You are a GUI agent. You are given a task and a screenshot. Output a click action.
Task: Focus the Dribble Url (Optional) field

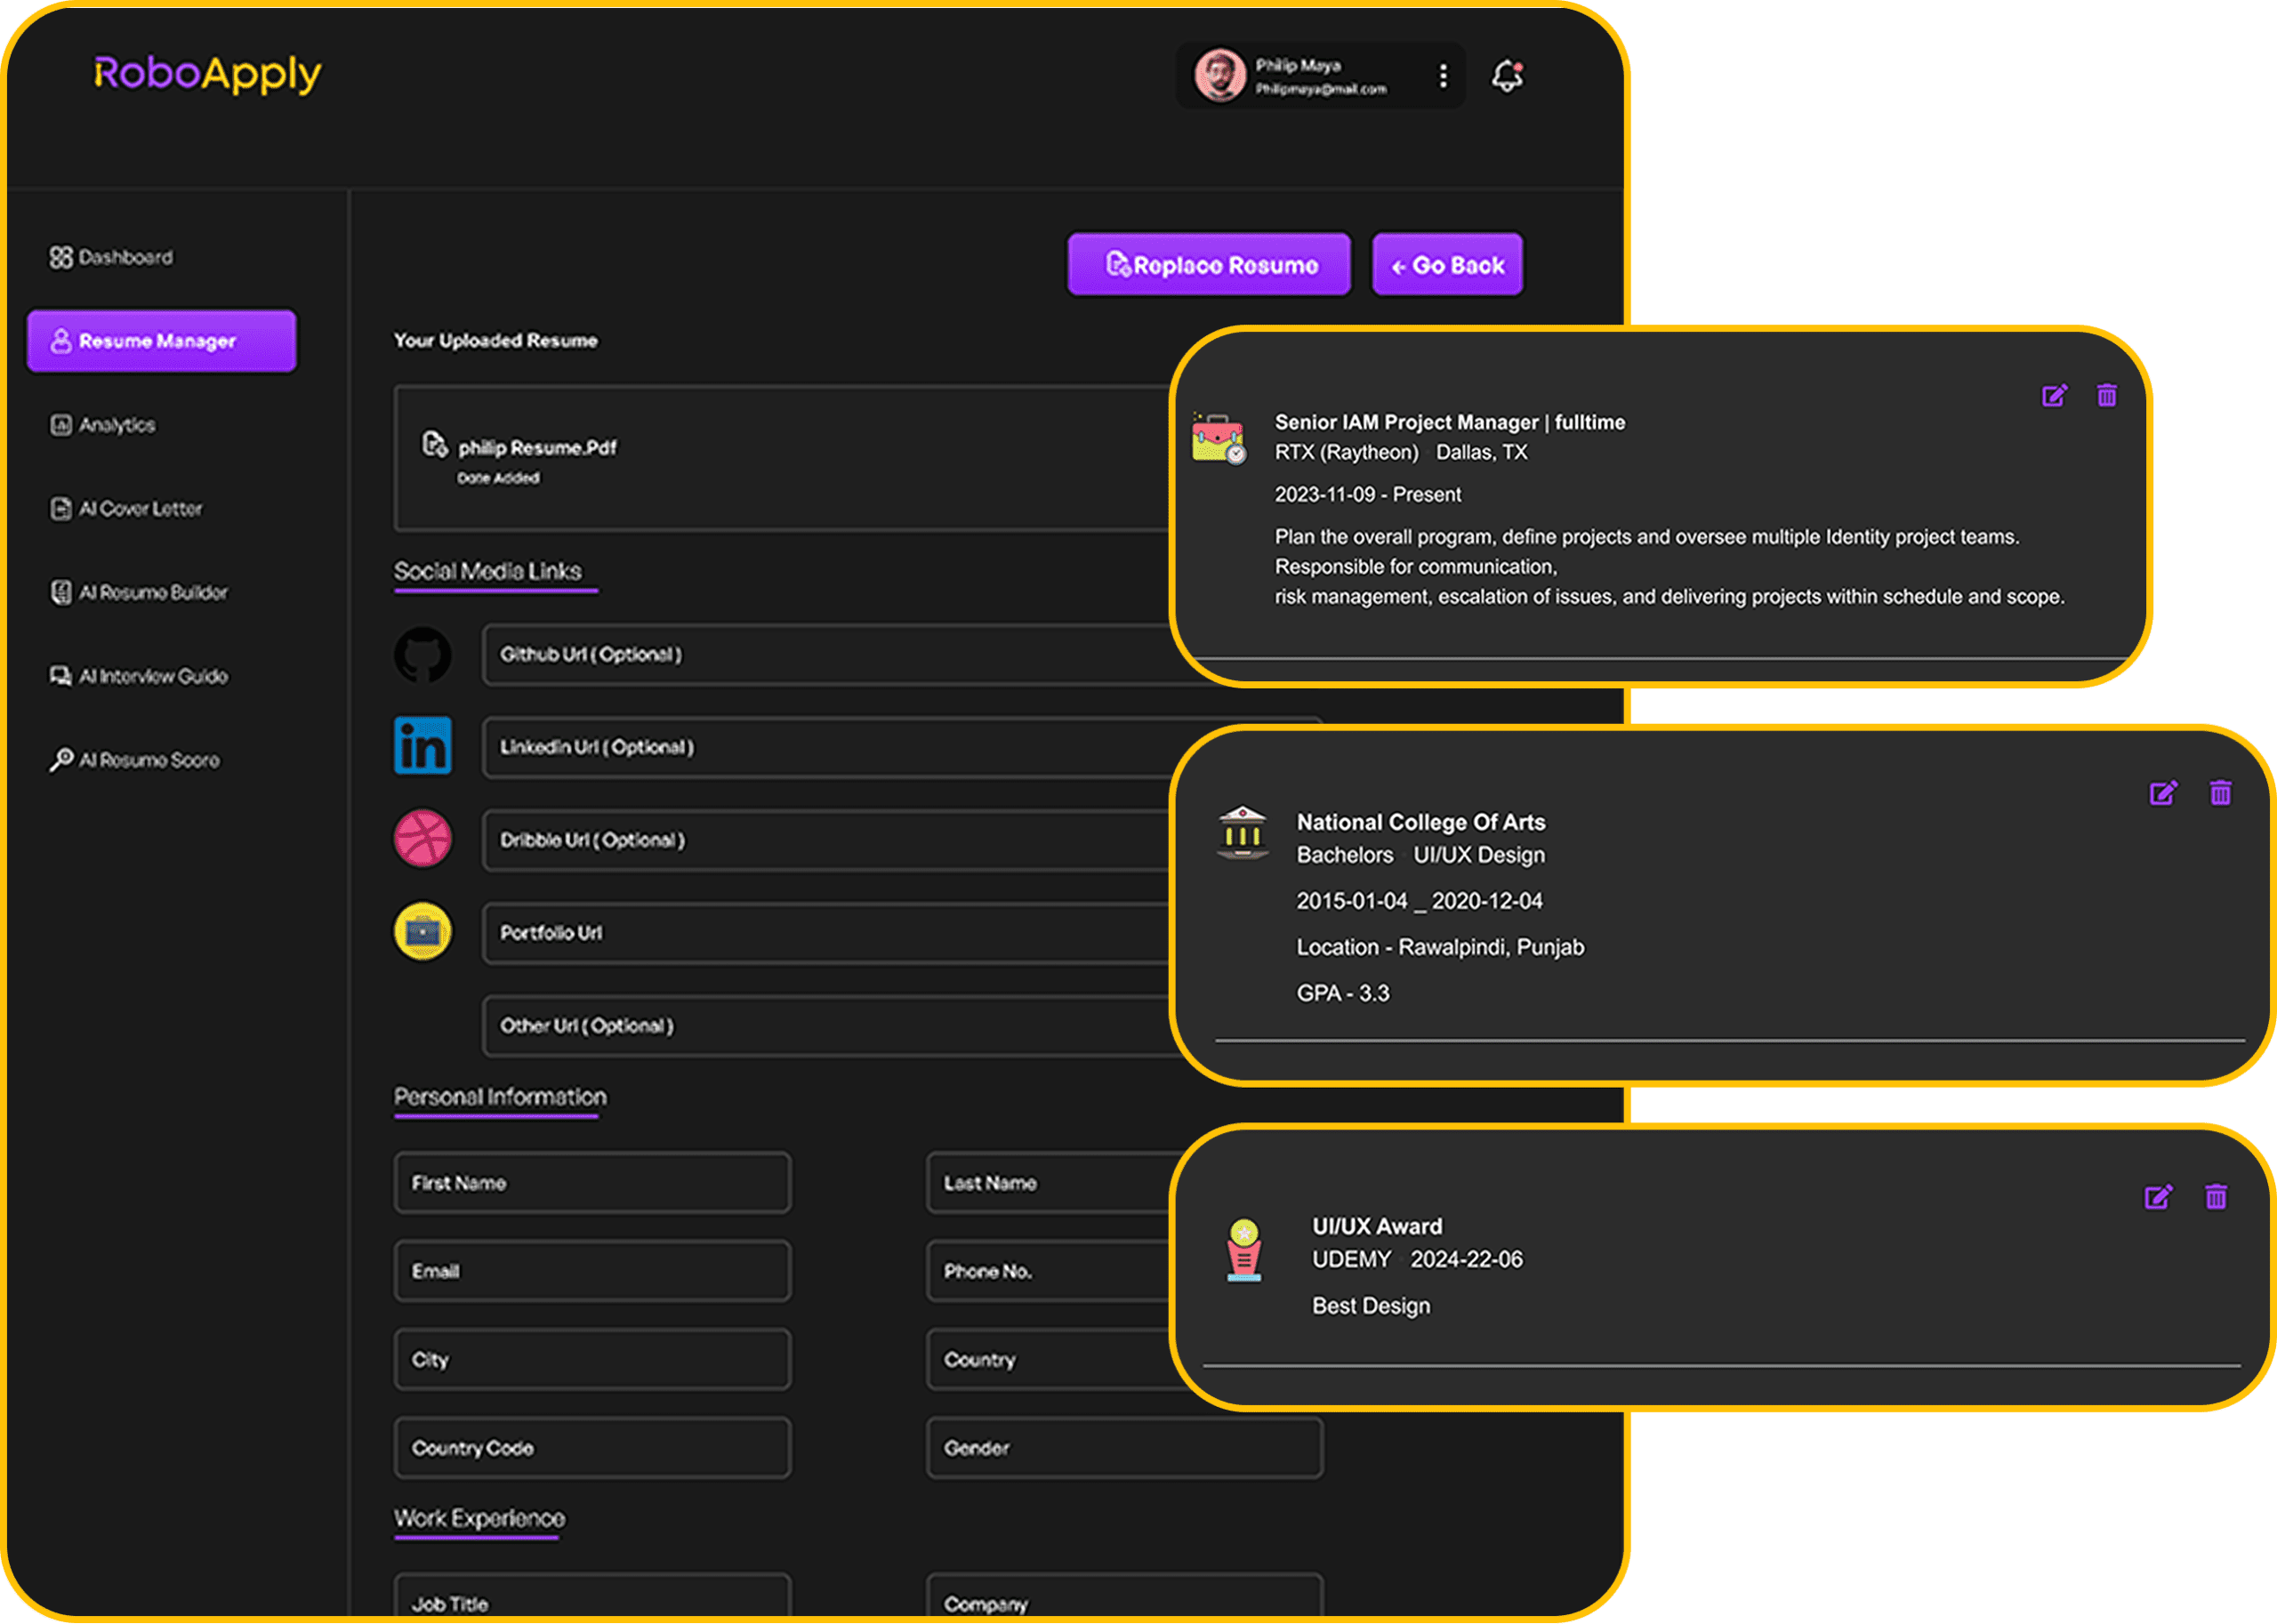(827, 841)
